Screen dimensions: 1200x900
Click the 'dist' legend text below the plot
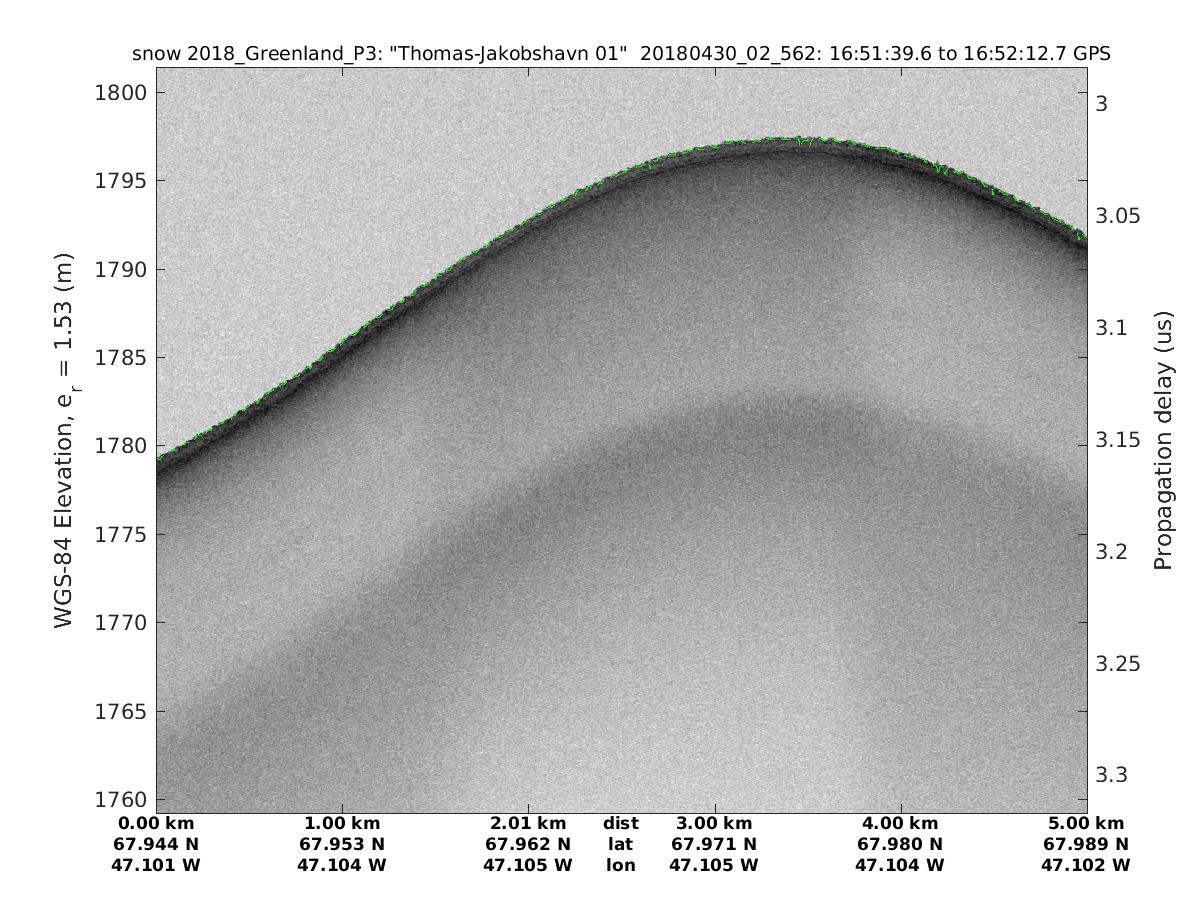[x=620, y=824]
